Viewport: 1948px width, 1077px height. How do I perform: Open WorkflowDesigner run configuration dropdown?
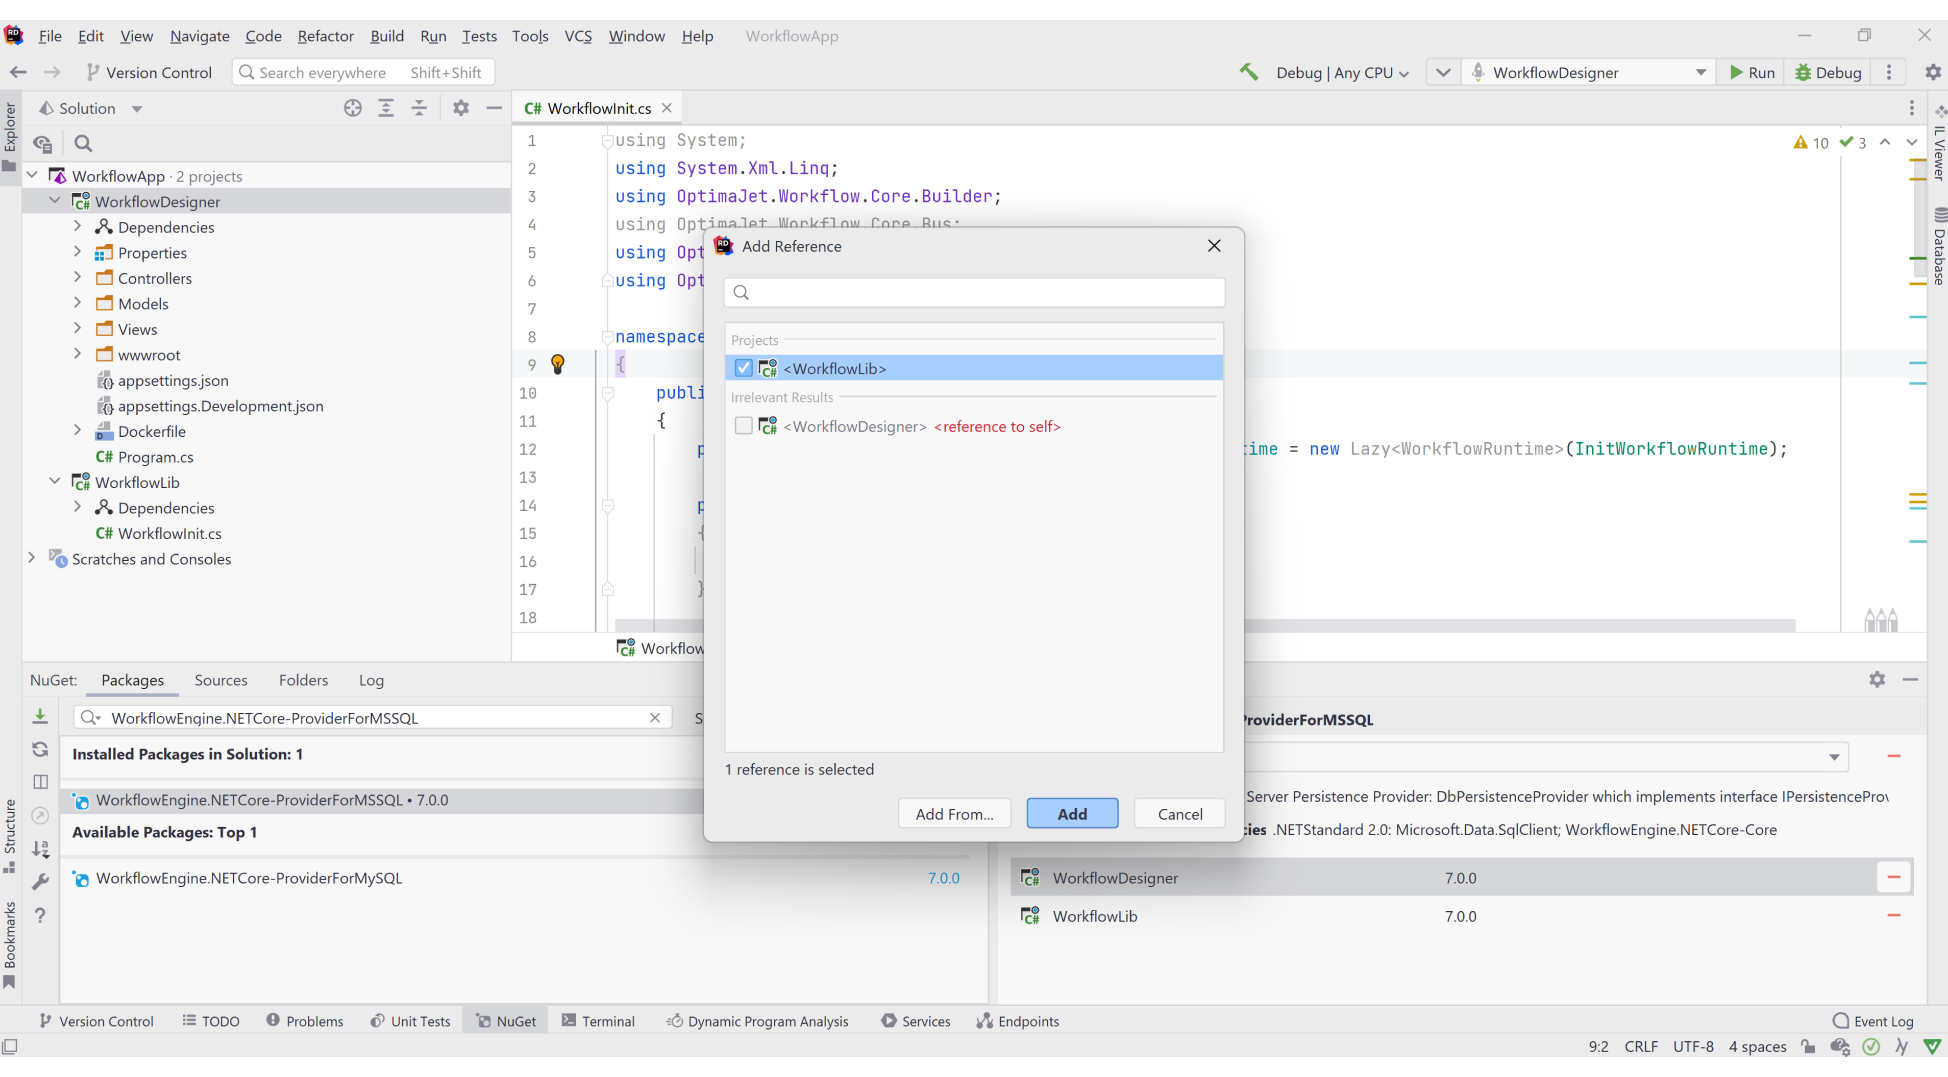pyautogui.click(x=1587, y=72)
